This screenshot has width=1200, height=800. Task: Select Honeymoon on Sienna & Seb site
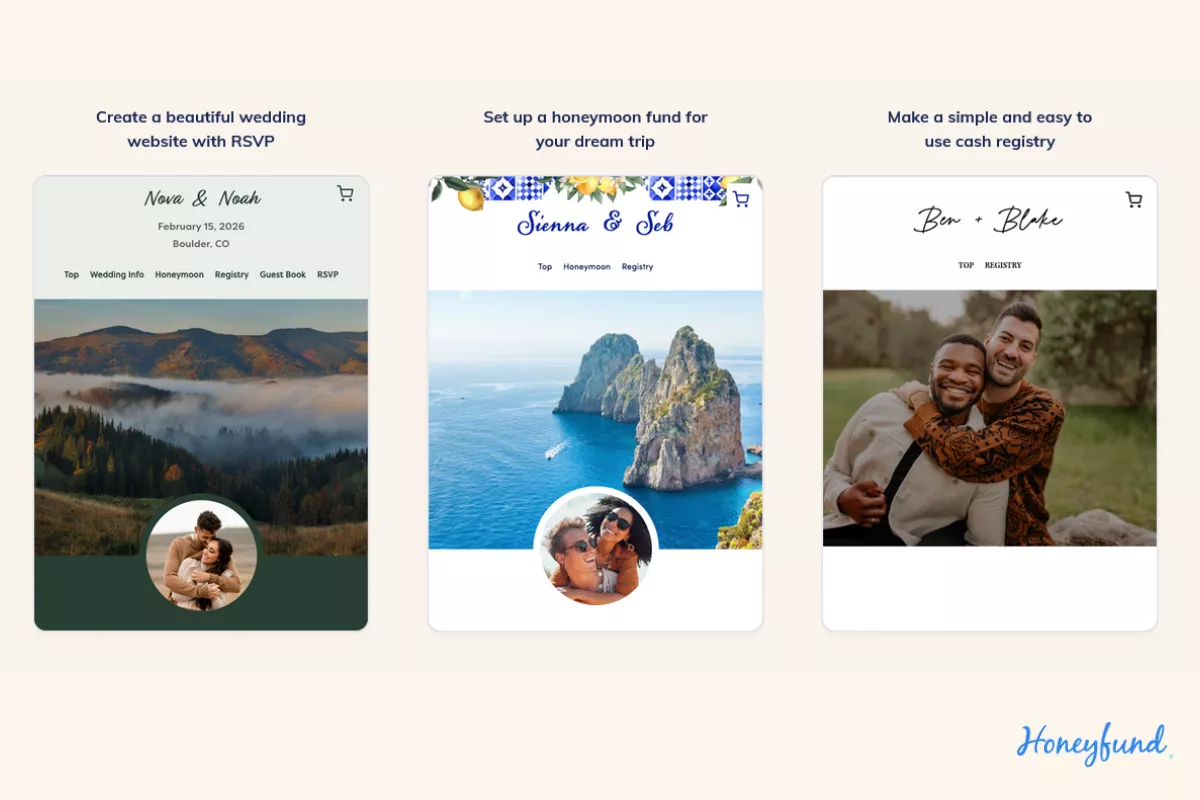tap(586, 267)
